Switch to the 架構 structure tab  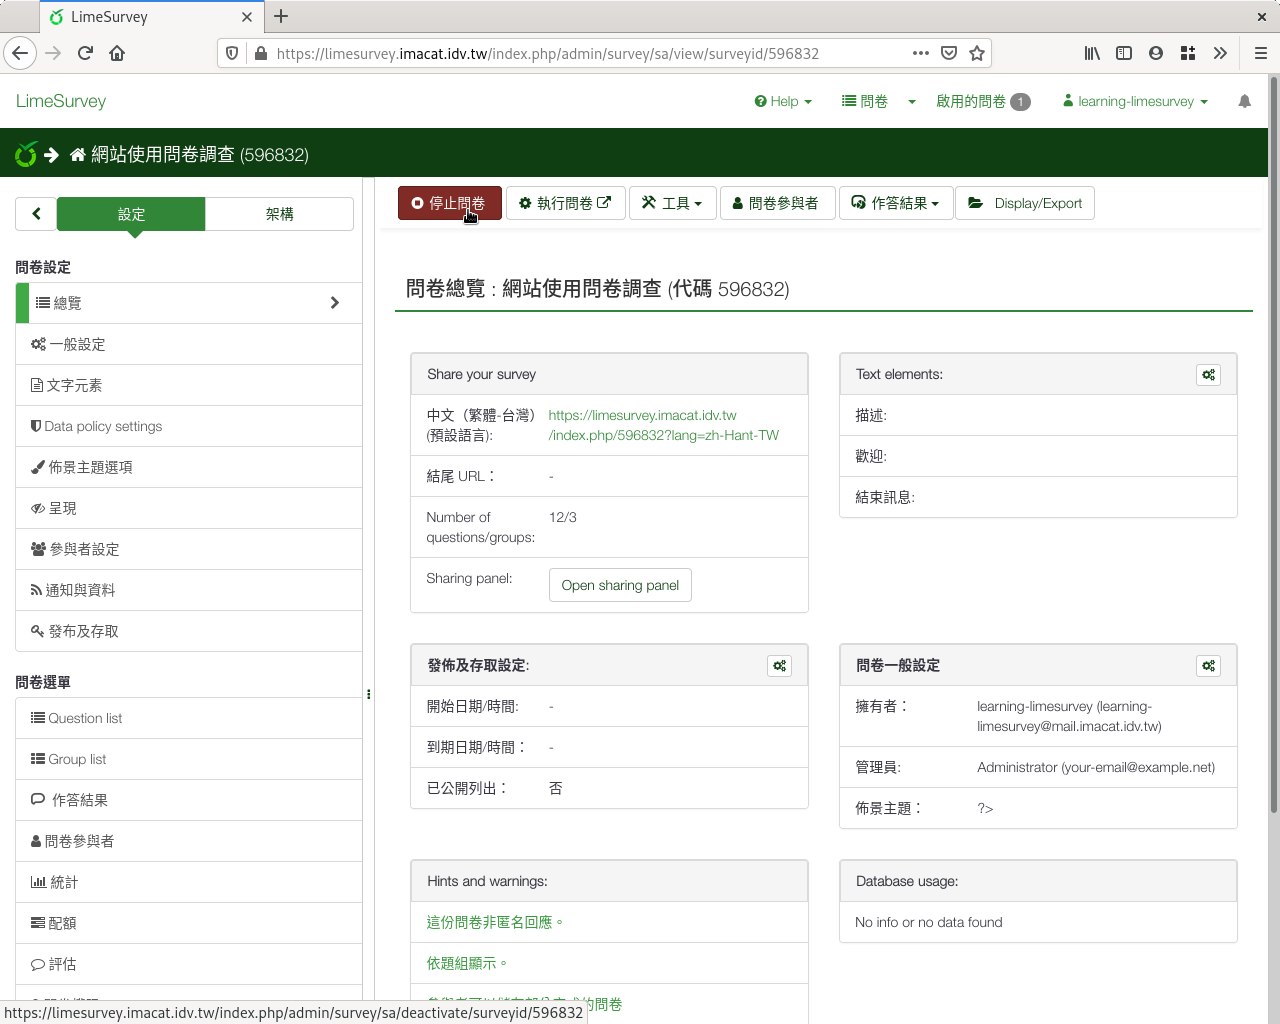tap(279, 214)
